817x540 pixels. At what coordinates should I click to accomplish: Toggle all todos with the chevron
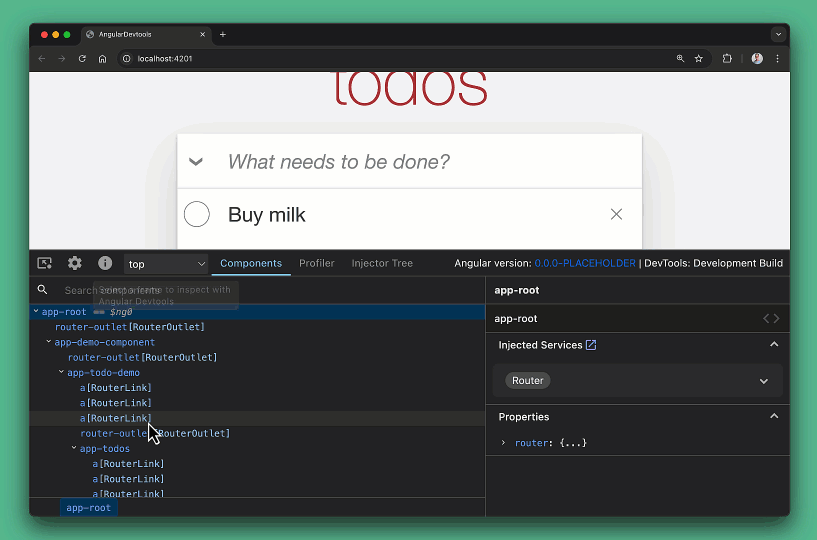click(x=196, y=162)
